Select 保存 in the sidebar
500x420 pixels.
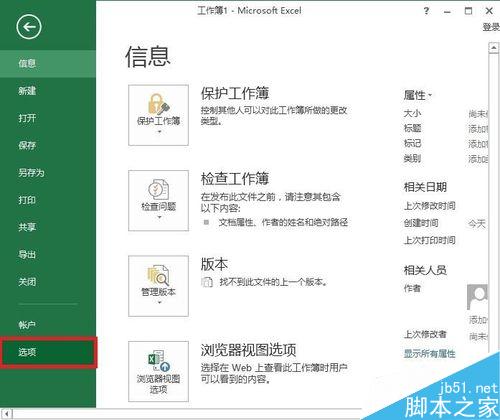point(48,145)
